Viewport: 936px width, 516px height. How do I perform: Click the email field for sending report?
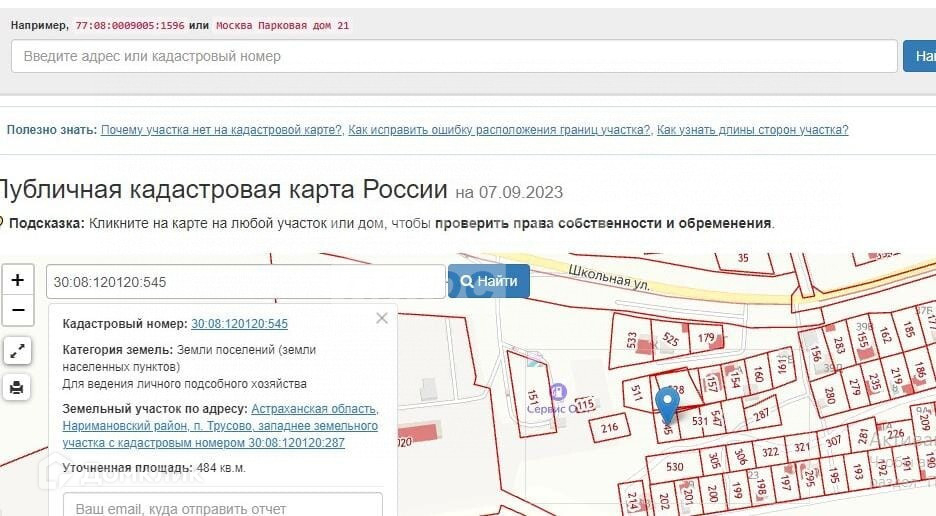coord(222,508)
